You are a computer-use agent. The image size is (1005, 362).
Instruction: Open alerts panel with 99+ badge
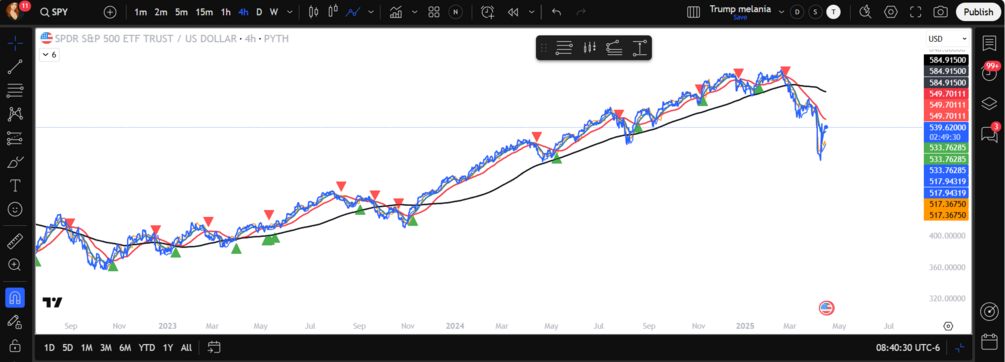pyautogui.click(x=989, y=72)
